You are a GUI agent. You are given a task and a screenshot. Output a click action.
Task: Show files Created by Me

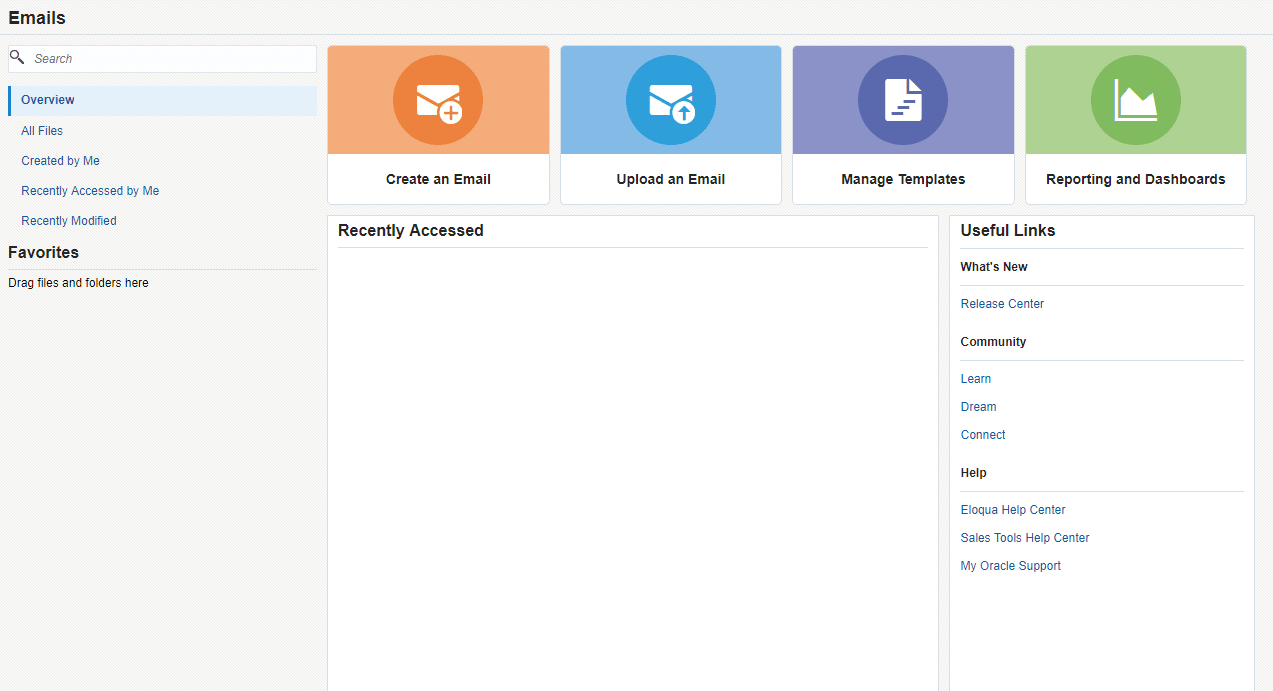(60, 160)
